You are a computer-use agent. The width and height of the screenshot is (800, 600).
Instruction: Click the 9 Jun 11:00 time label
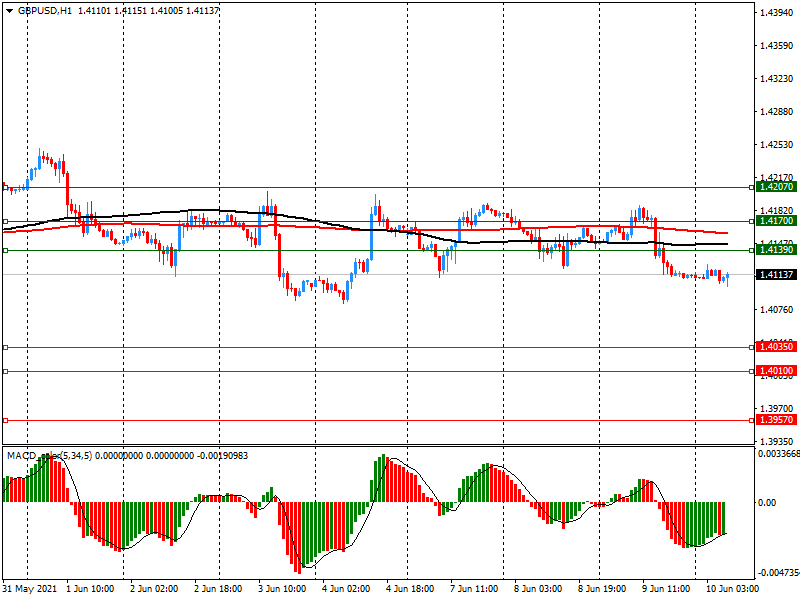[x=666, y=589]
